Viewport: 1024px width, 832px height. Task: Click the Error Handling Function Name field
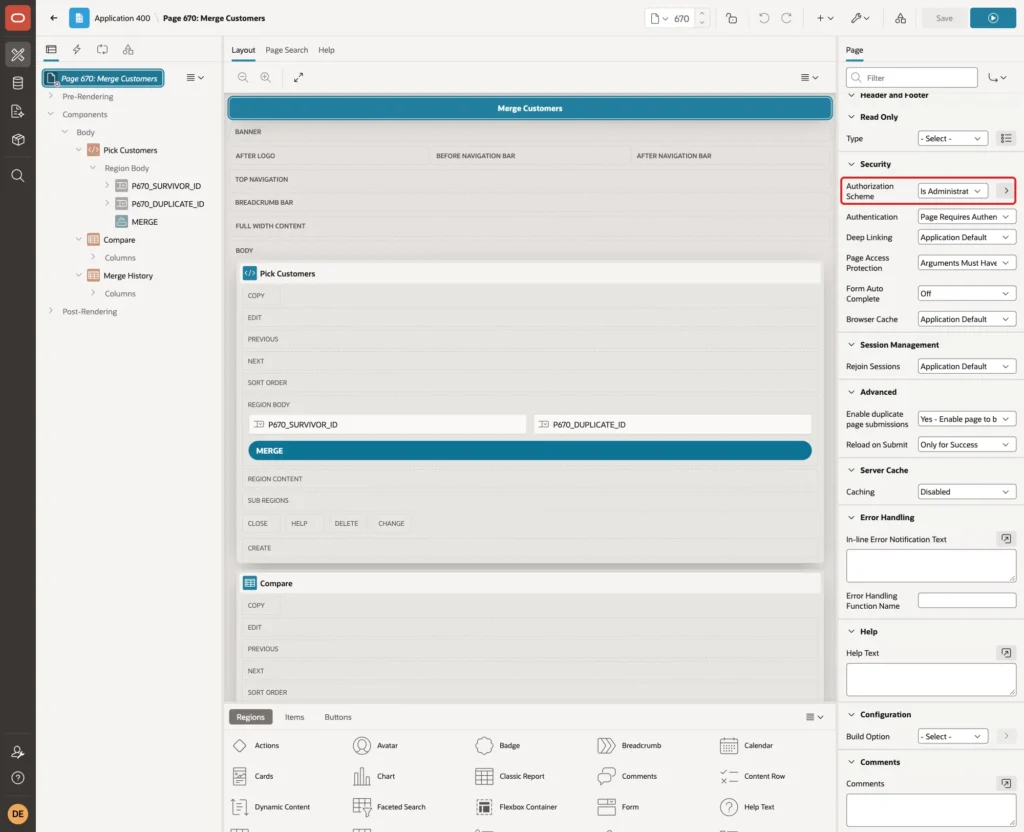[967, 600]
